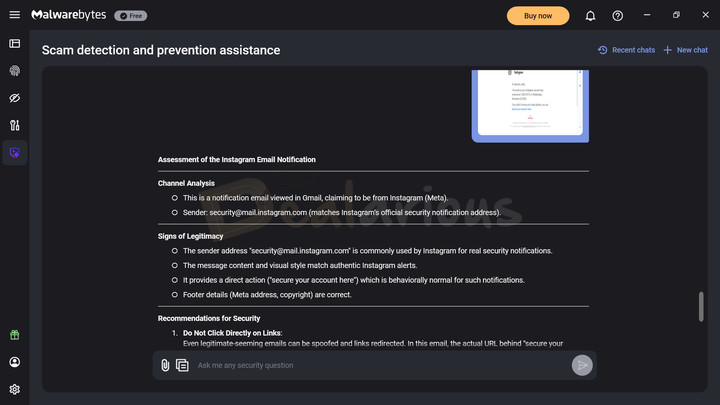This screenshot has height=405, width=720.
Task: Open the tools sidebar icon
Action: click(x=15, y=125)
